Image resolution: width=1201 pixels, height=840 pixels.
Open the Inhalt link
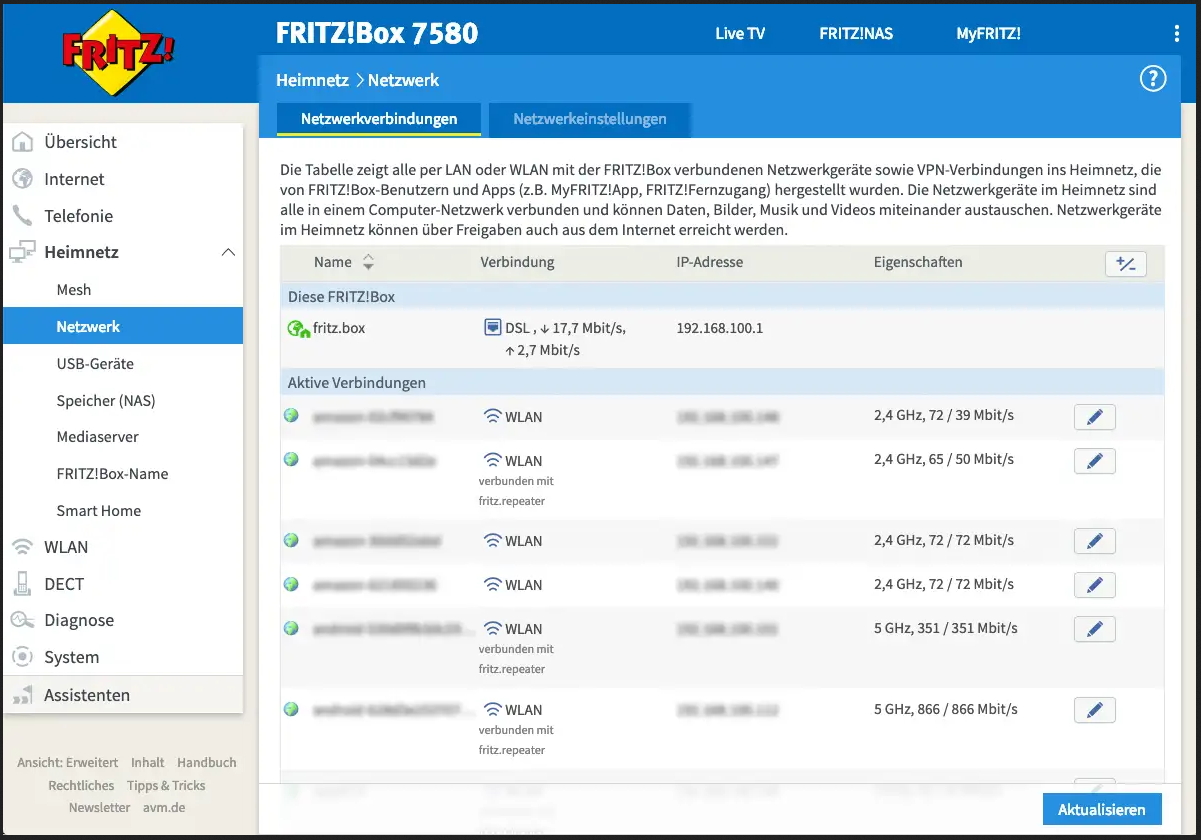click(x=148, y=762)
